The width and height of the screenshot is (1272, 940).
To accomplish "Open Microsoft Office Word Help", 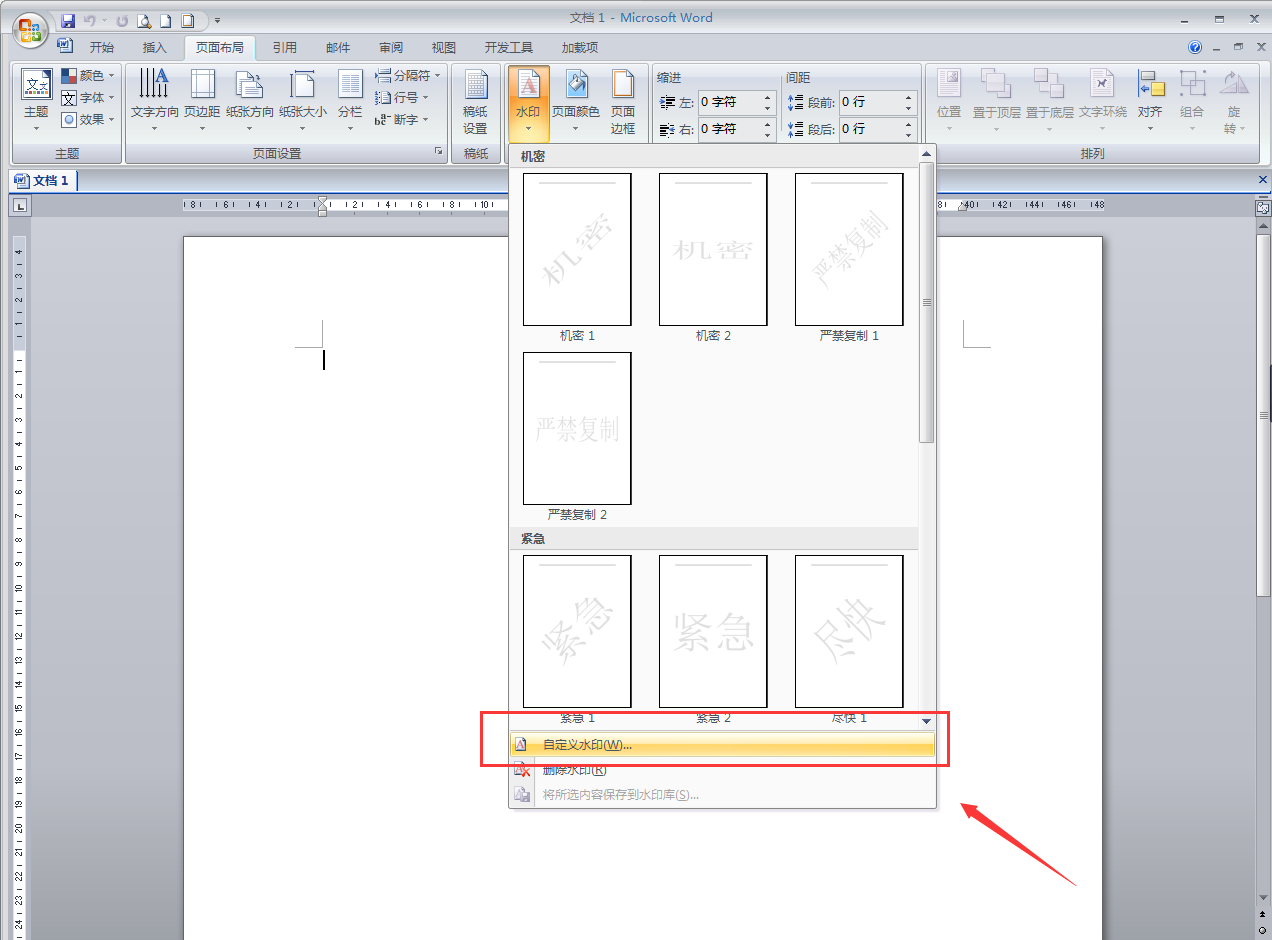I will 1195,47.
